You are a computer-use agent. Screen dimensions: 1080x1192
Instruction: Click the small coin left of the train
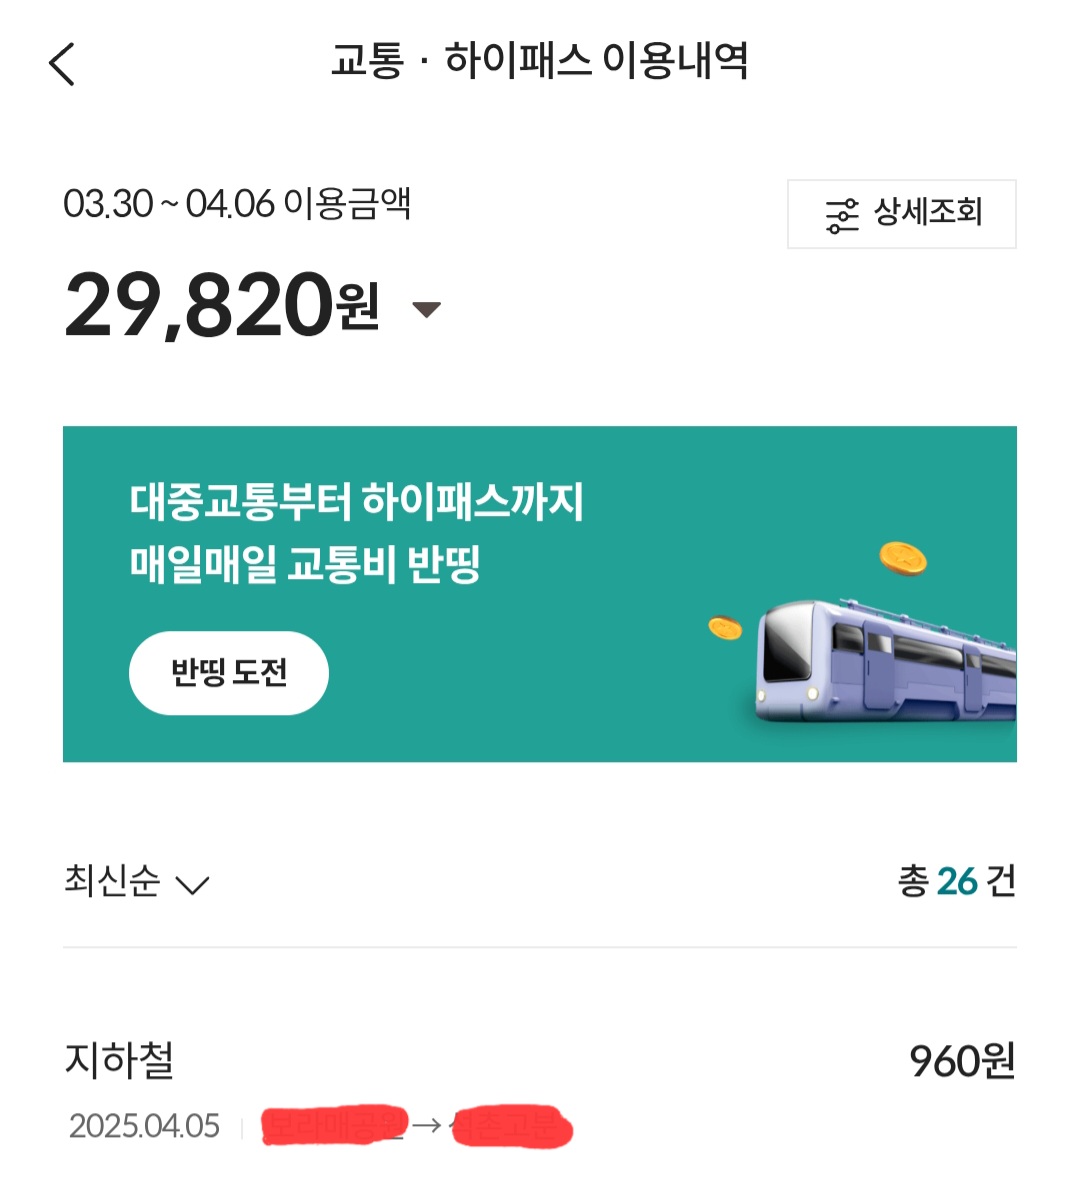click(725, 628)
